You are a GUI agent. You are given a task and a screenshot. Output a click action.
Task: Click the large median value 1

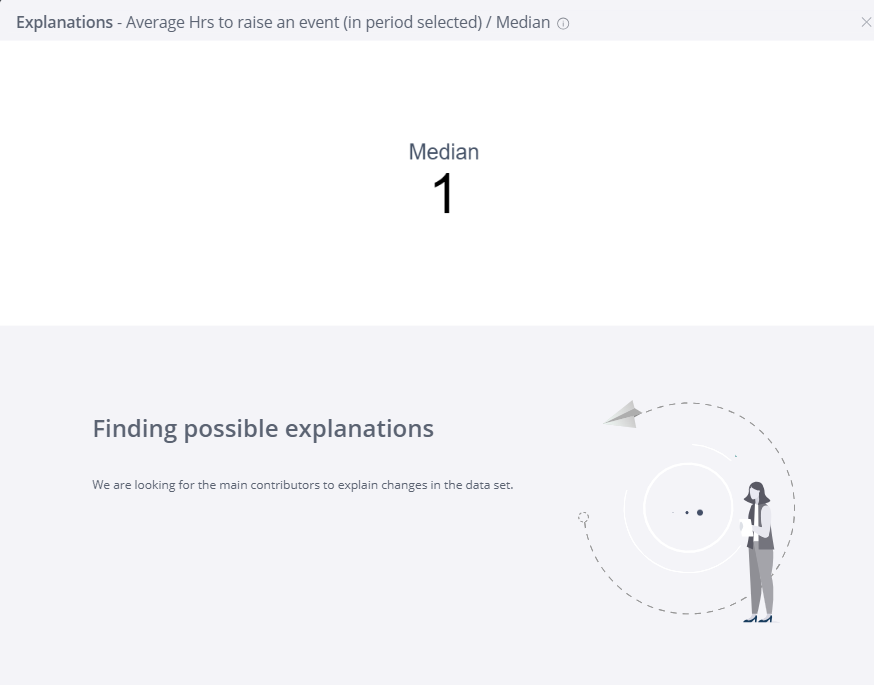pos(444,193)
